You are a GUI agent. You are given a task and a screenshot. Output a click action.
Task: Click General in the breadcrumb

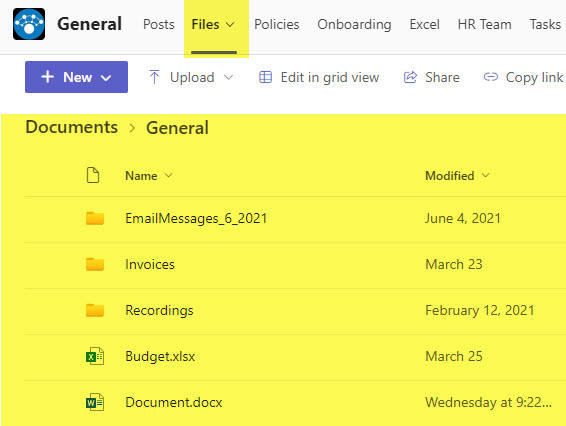(177, 128)
